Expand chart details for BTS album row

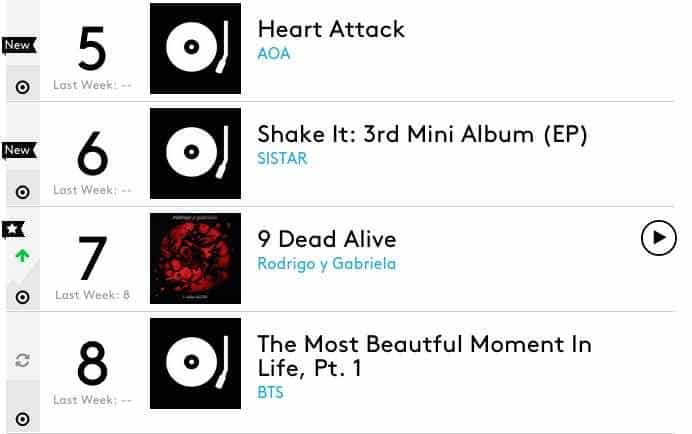tap(22, 419)
